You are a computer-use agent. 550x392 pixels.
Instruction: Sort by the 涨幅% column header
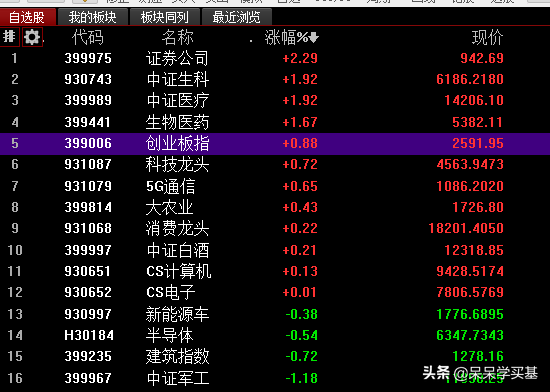click(291, 38)
